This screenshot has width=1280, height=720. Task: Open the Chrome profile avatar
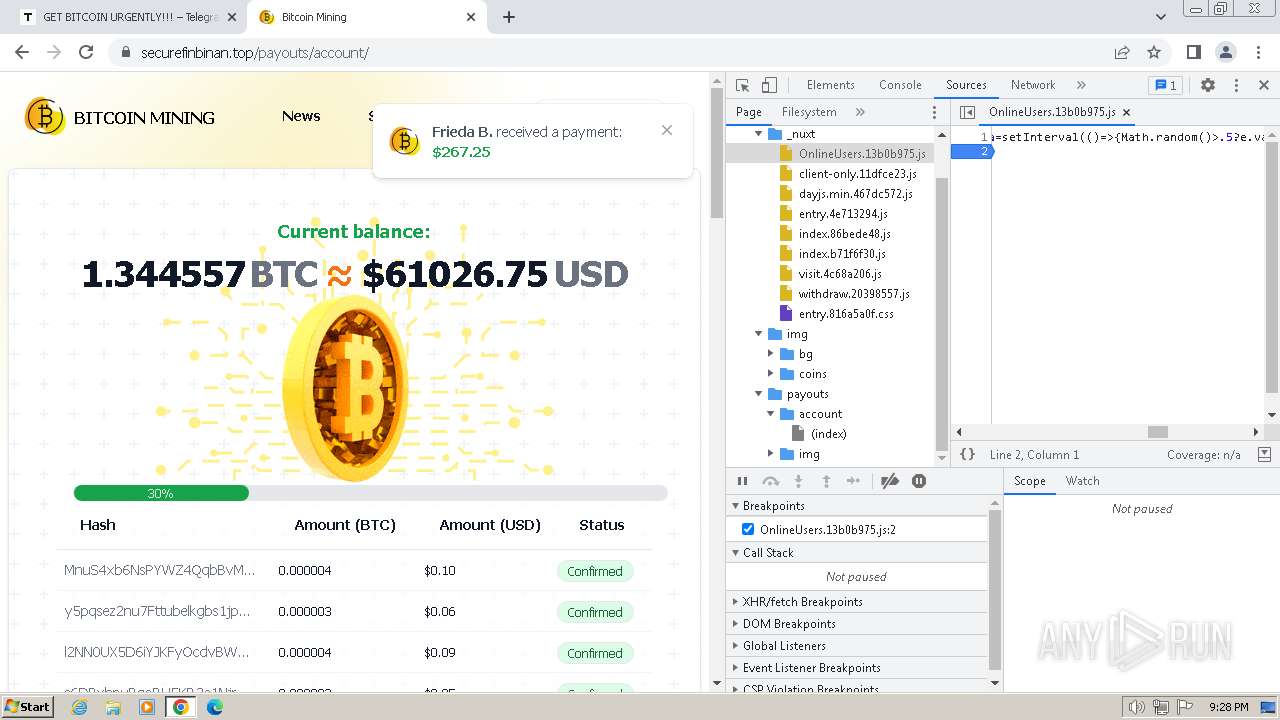tap(1225, 52)
